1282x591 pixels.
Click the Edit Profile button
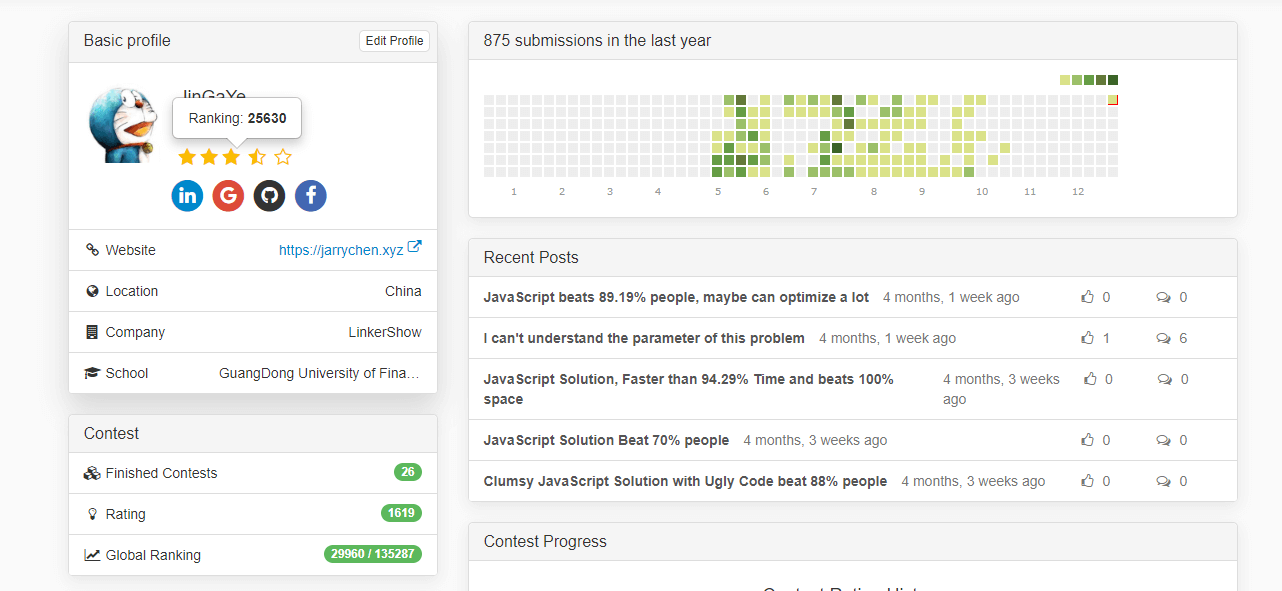(x=394, y=41)
